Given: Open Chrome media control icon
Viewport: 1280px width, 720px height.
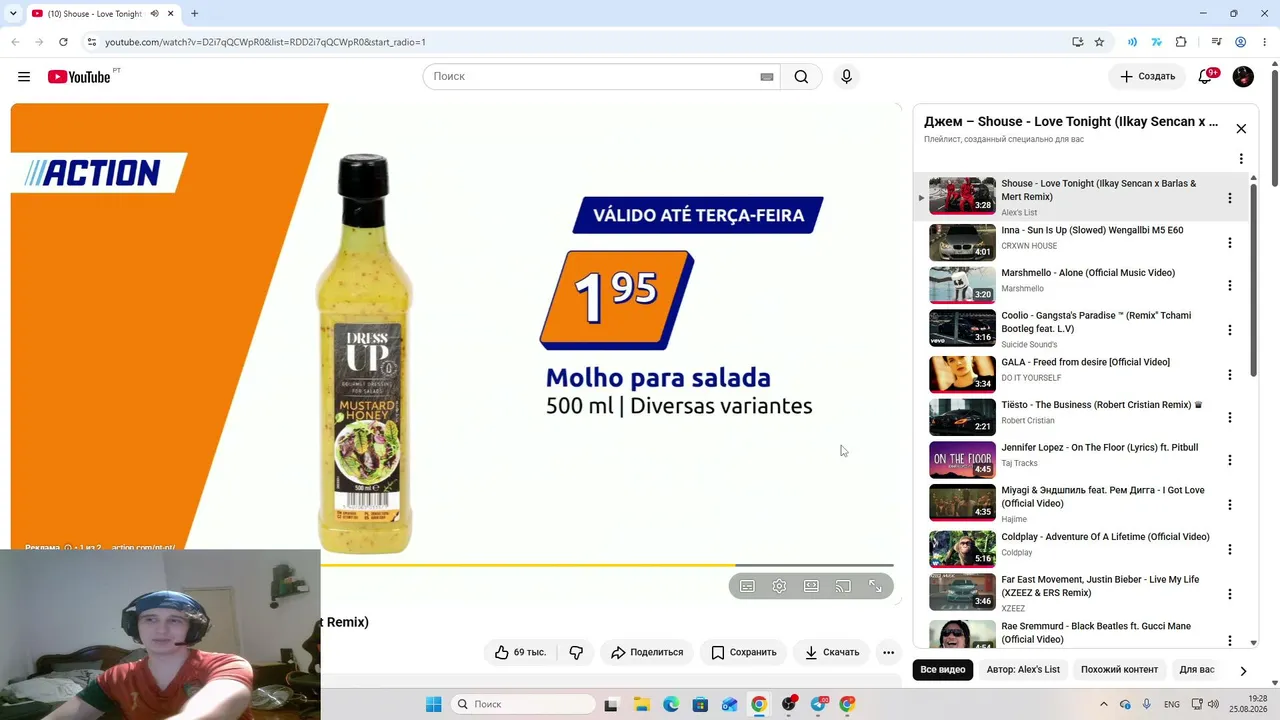Looking at the screenshot, I should pyautogui.click(x=1216, y=42).
